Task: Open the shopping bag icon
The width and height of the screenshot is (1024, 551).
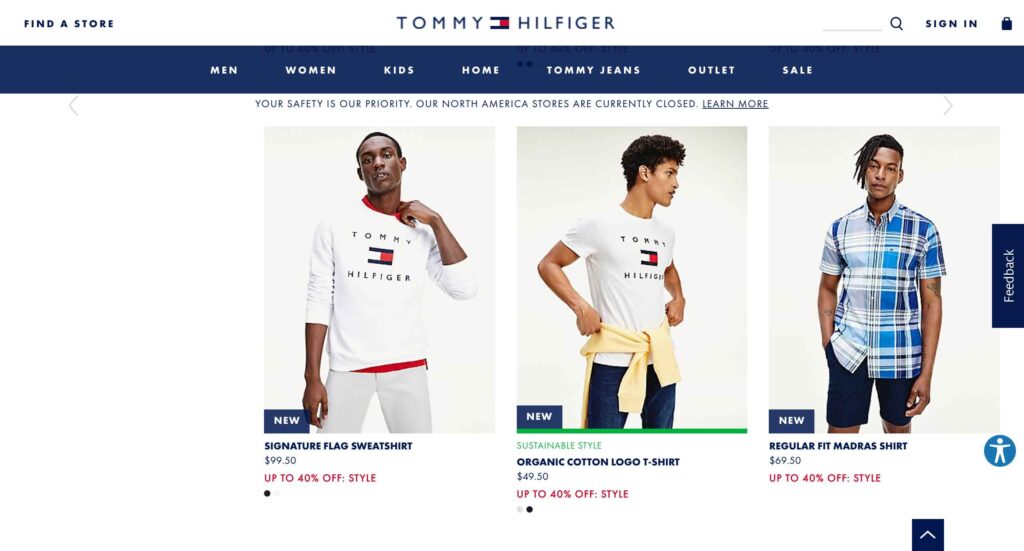Action: coord(1006,24)
